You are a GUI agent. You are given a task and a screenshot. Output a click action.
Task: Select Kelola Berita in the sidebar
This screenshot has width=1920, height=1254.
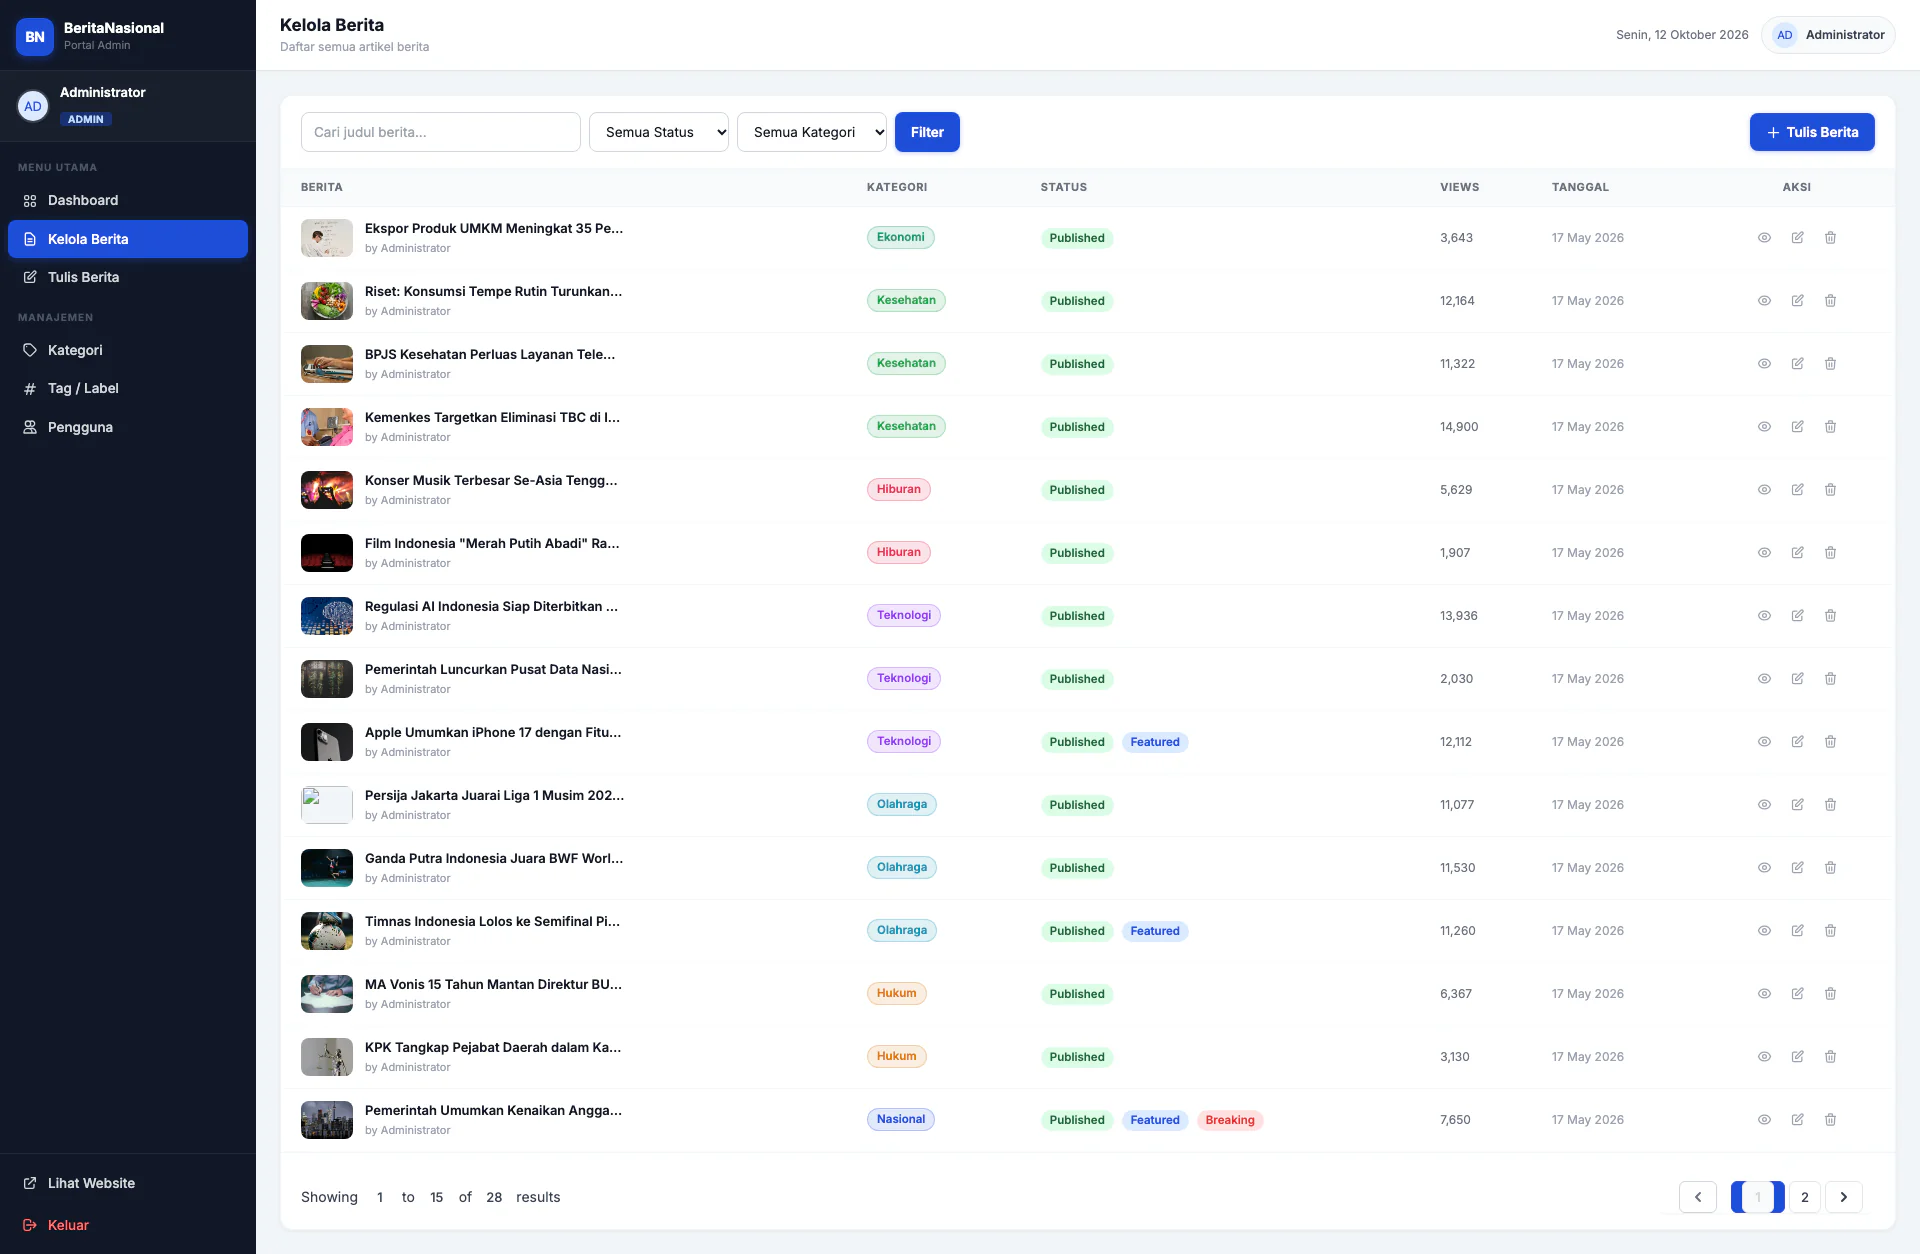[x=128, y=239]
